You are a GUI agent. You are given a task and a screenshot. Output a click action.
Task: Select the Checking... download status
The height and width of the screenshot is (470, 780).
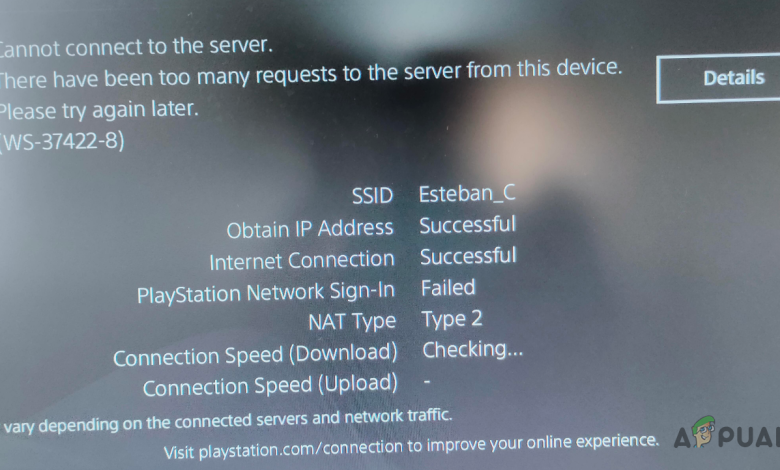point(473,350)
